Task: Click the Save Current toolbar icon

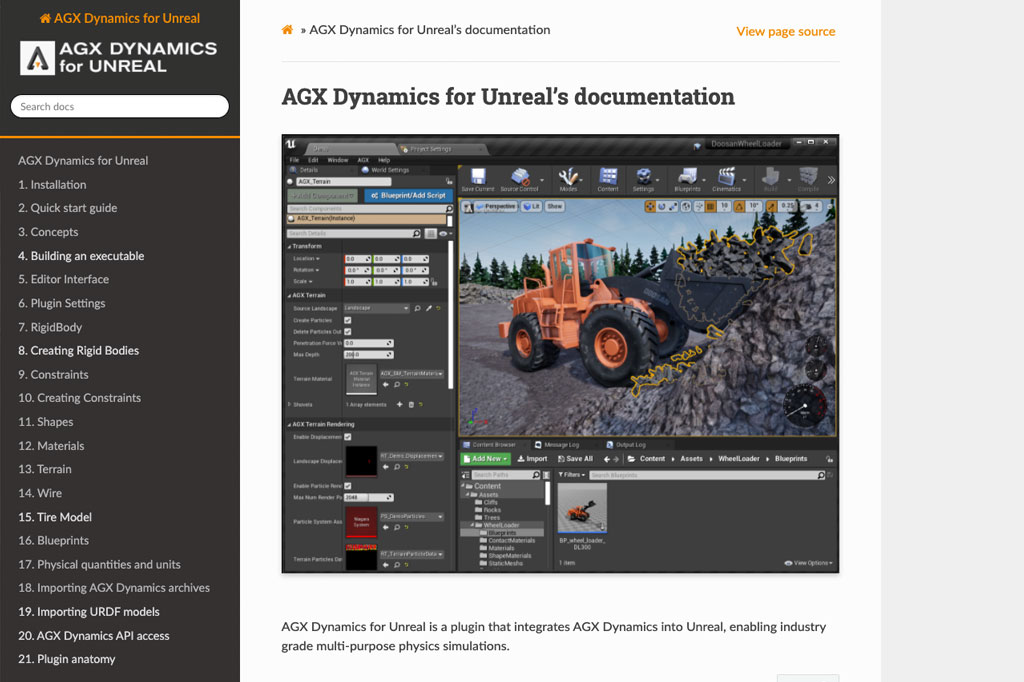Action: tap(478, 177)
